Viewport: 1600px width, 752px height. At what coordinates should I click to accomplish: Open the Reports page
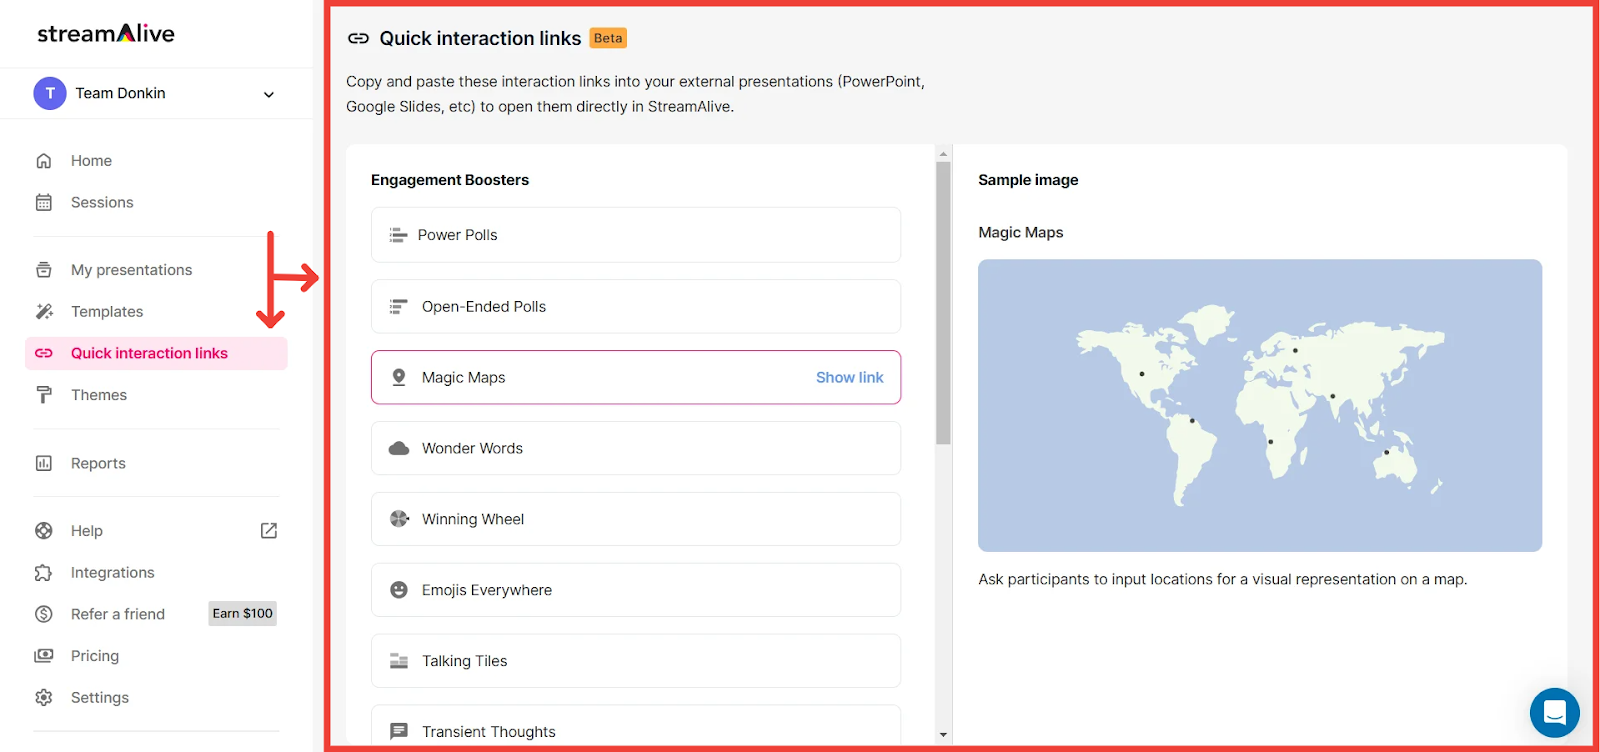coord(98,463)
